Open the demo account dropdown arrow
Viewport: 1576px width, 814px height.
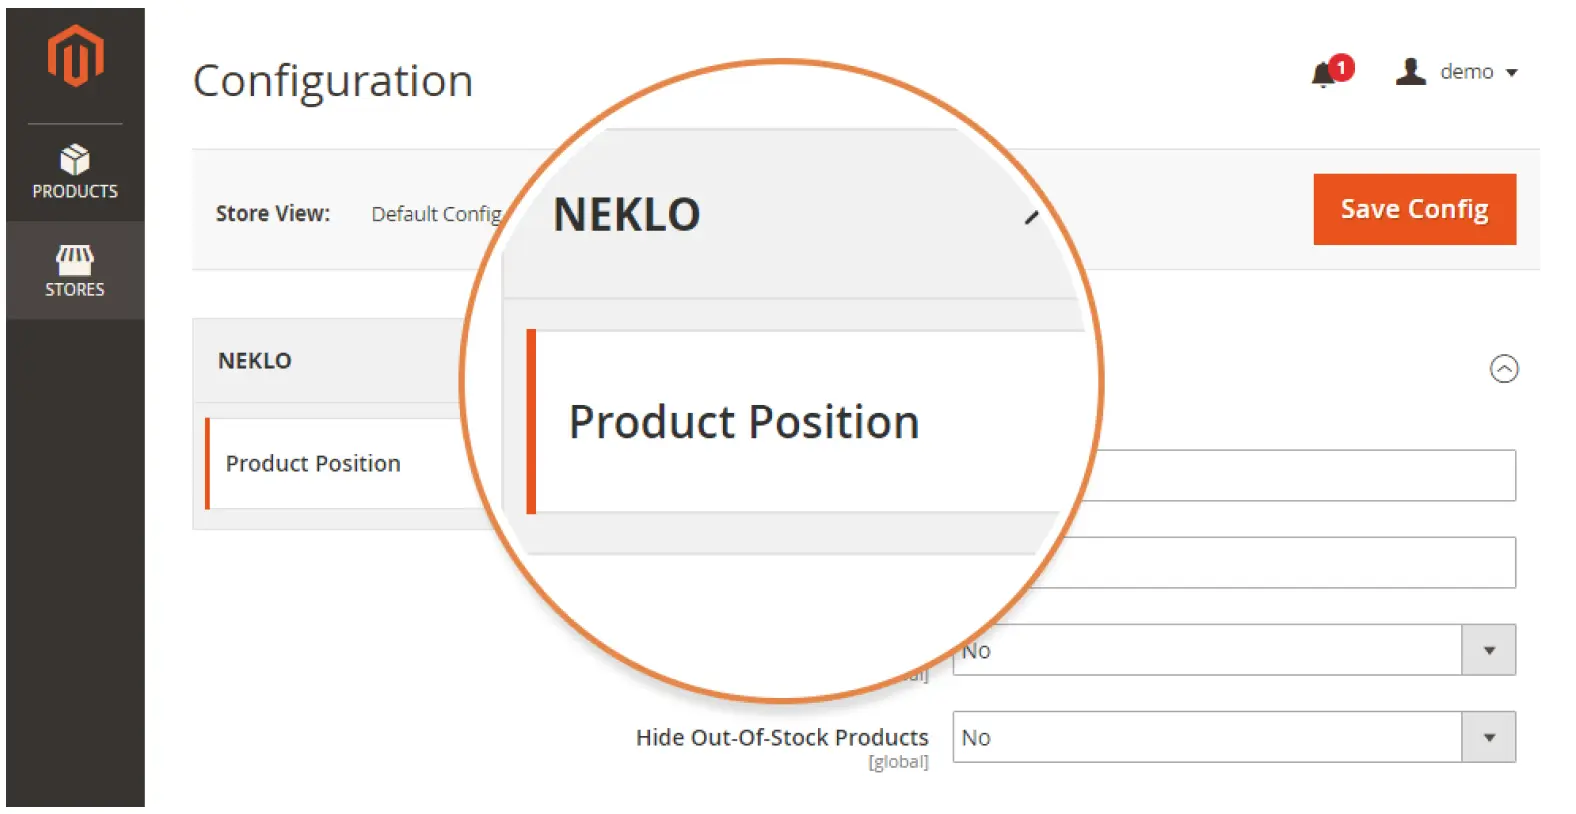1511,73
